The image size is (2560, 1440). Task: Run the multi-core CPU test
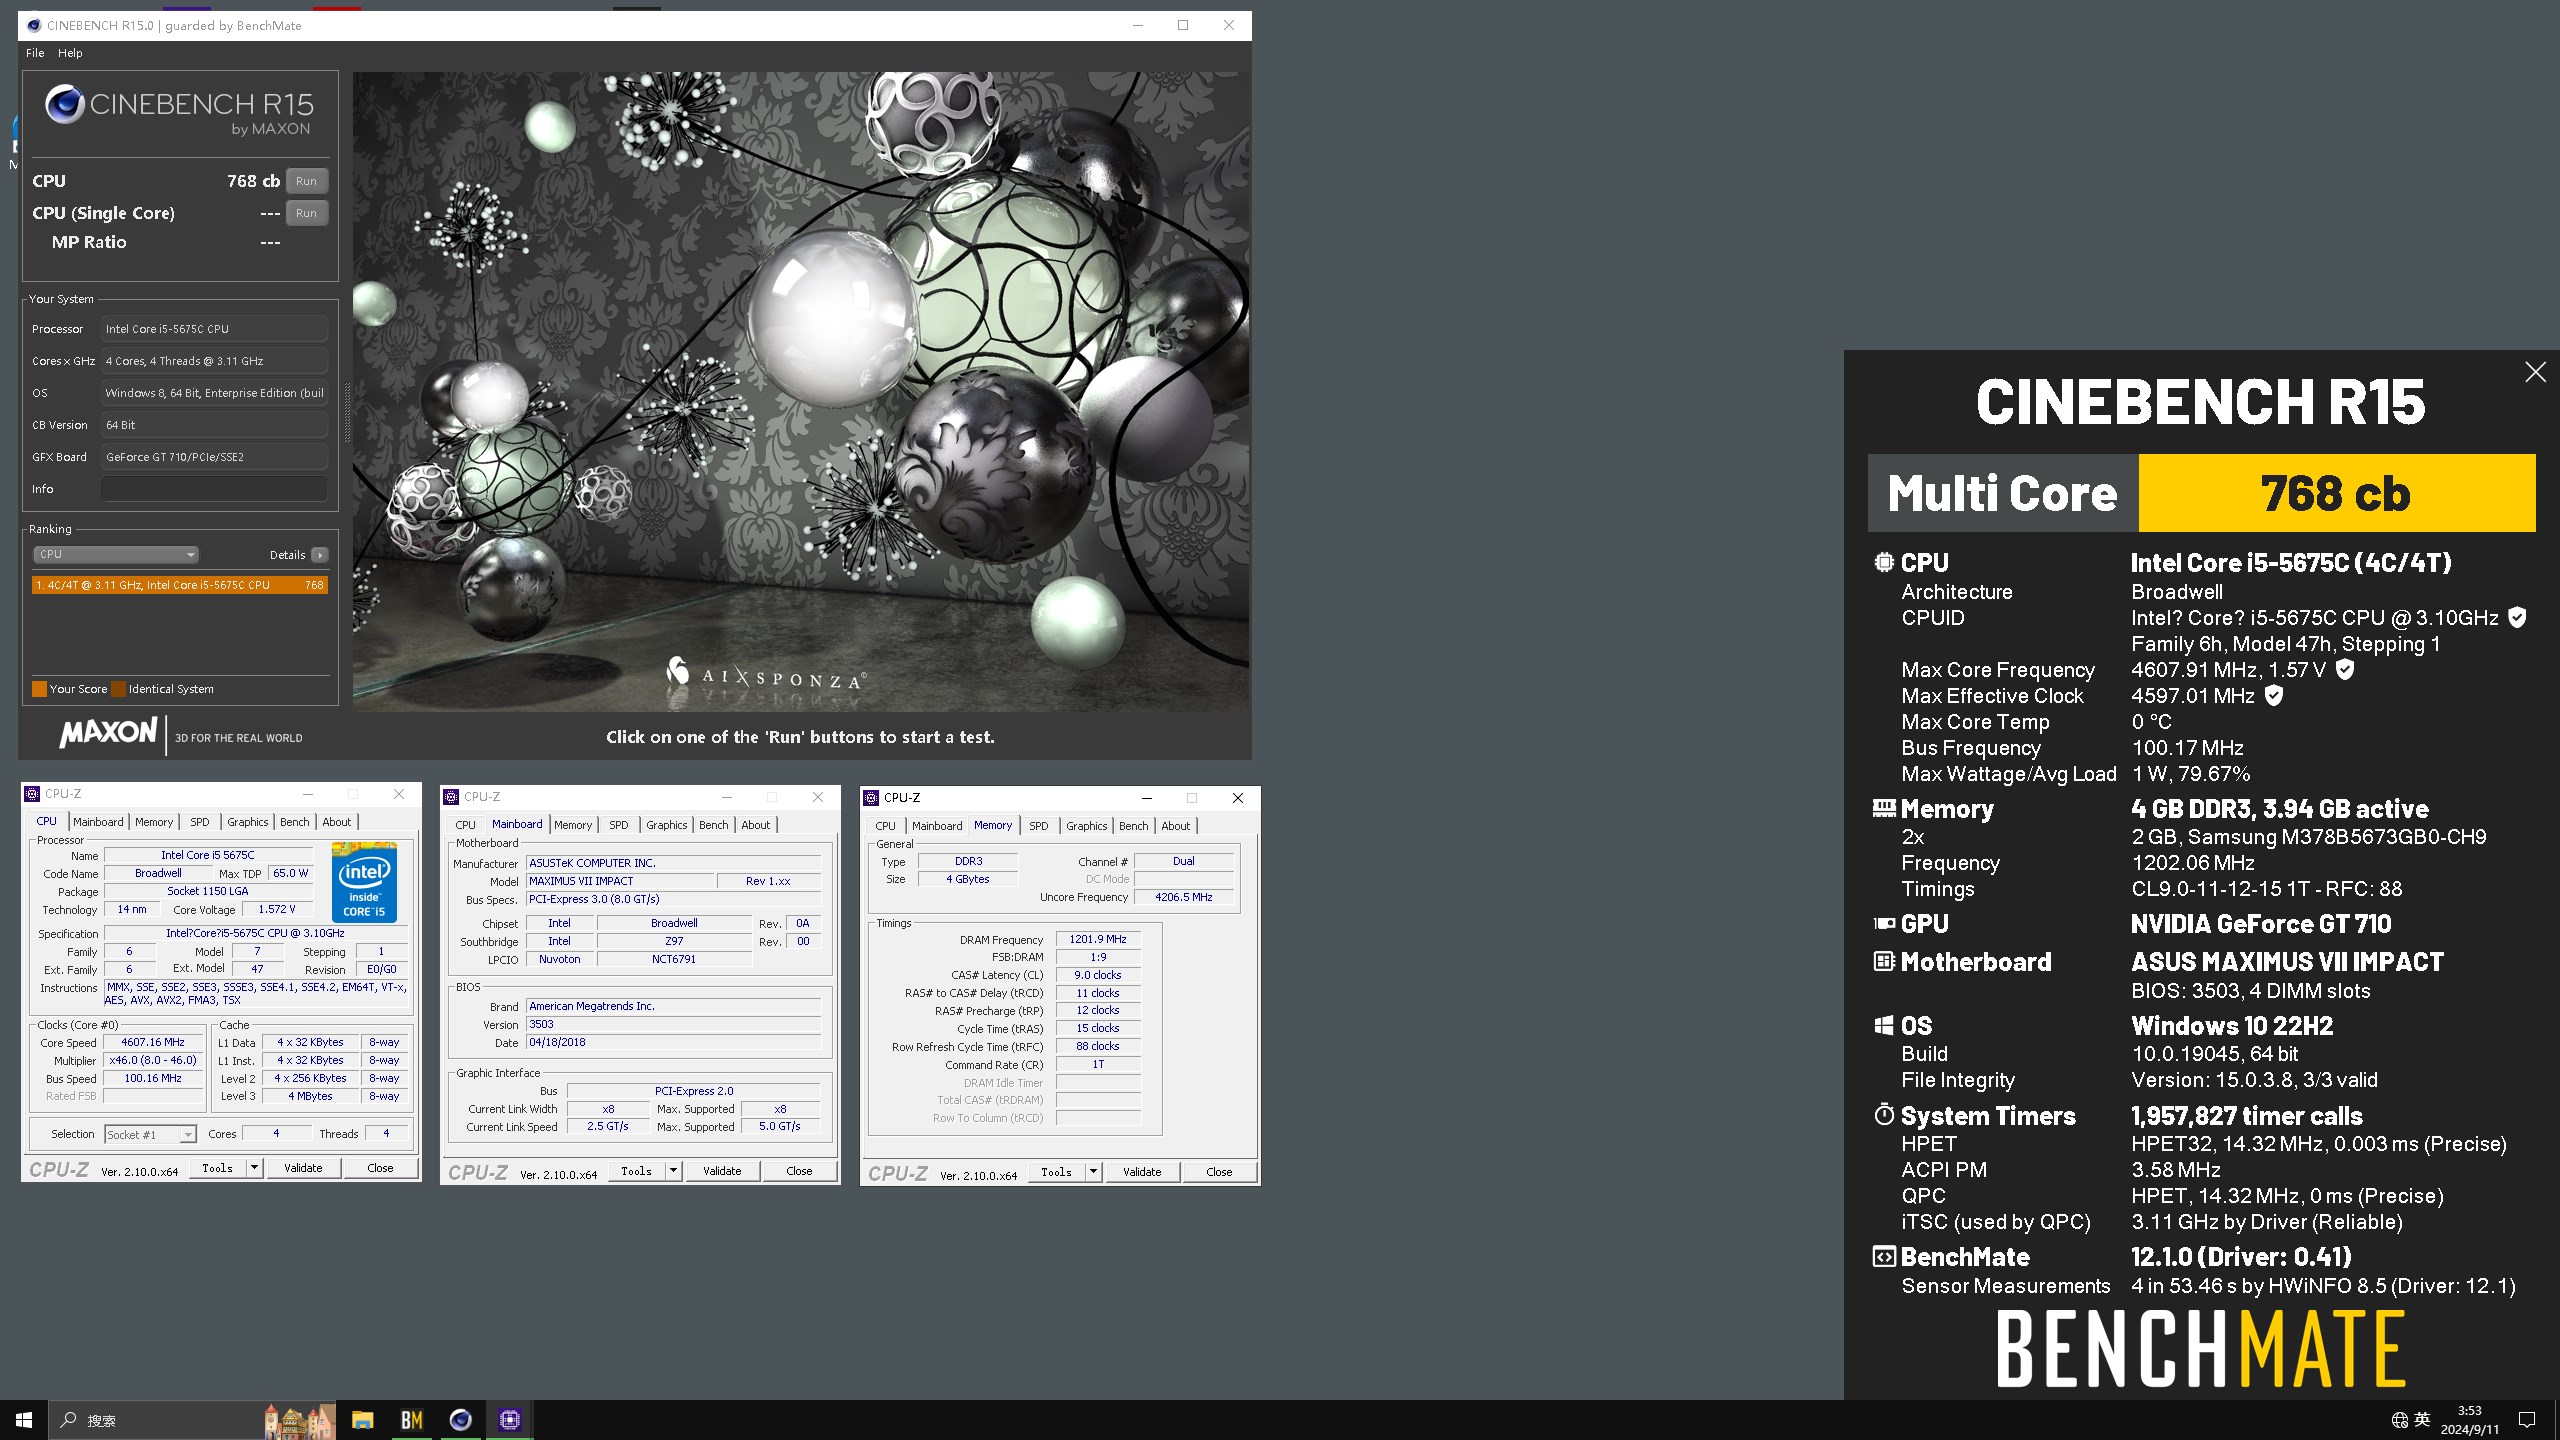coord(307,181)
